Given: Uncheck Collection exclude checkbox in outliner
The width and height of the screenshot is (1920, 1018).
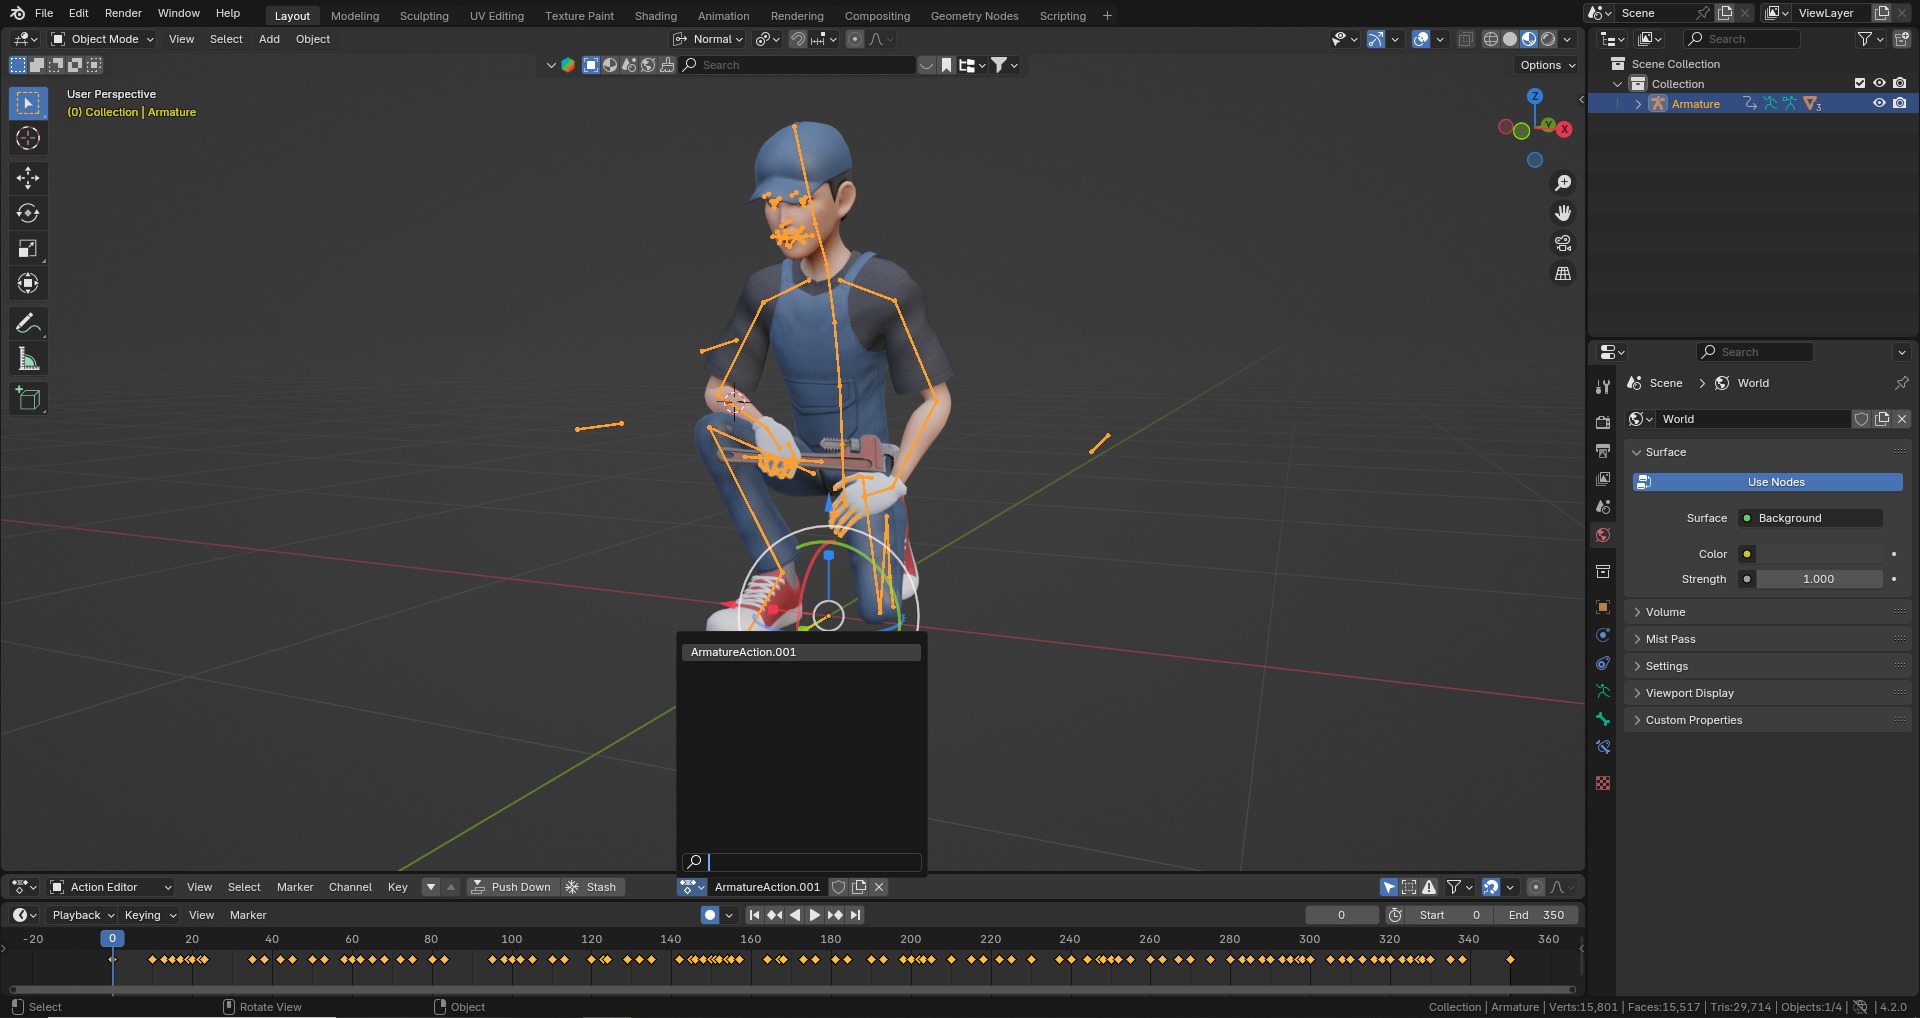Looking at the screenshot, I should 1860,83.
